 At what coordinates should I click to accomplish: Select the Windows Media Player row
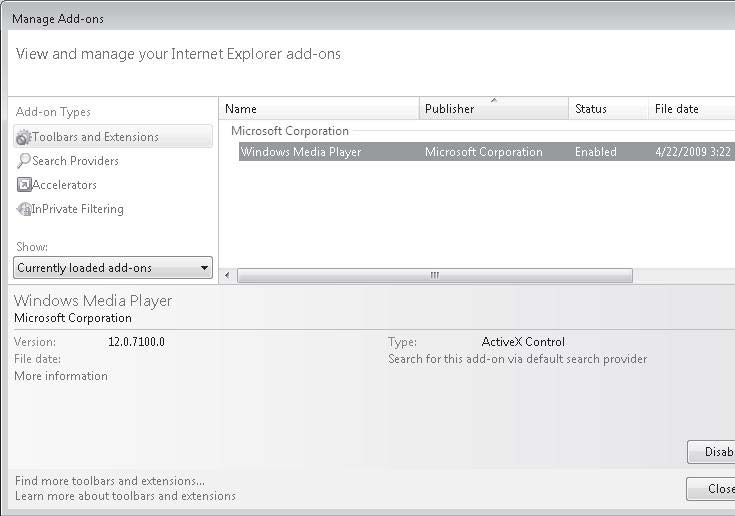487,152
